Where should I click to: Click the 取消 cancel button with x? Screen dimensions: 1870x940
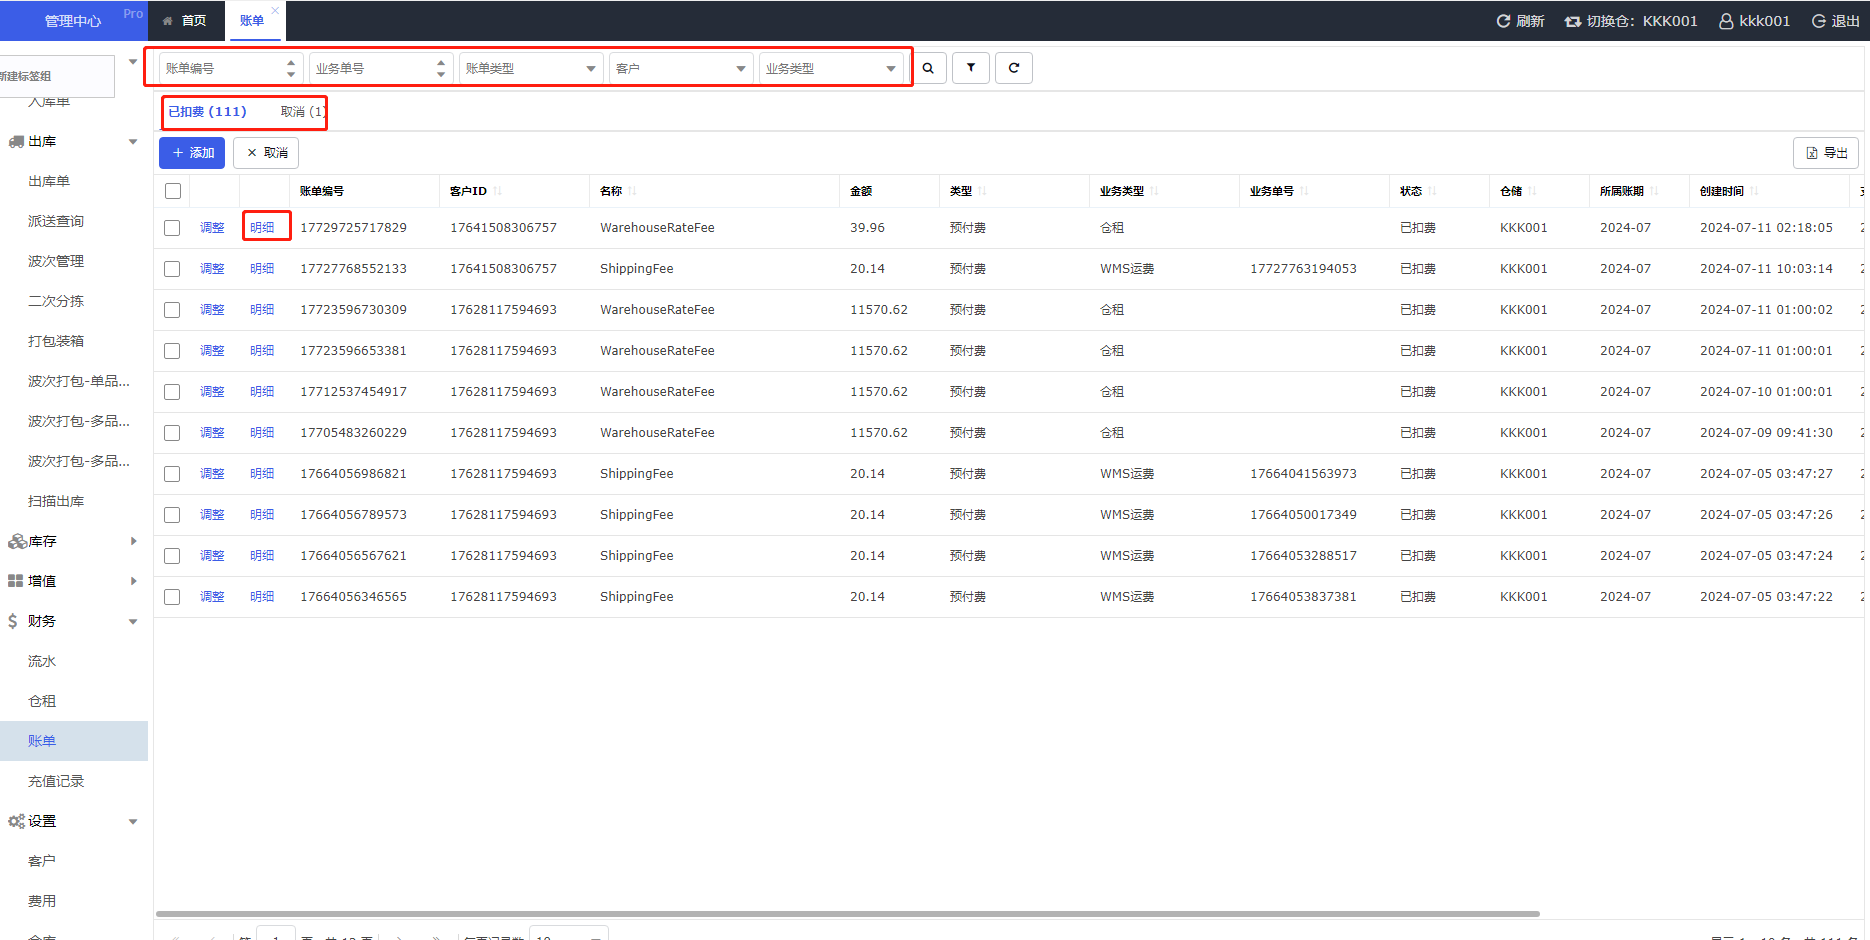(x=266, y=153)
